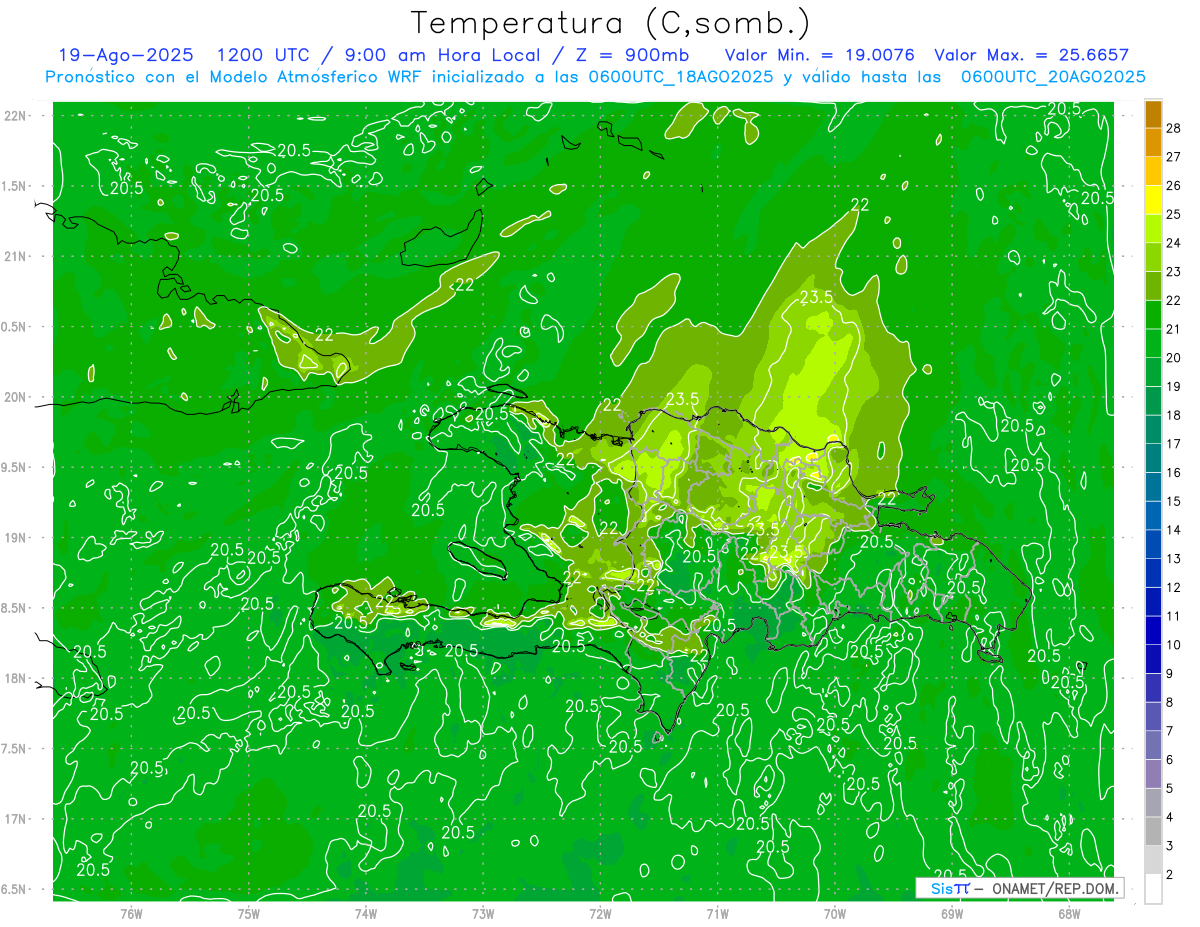Click the "75W" longitude axis label
The height and width of the screenshot is (927, 1200).
coord(248,913)
